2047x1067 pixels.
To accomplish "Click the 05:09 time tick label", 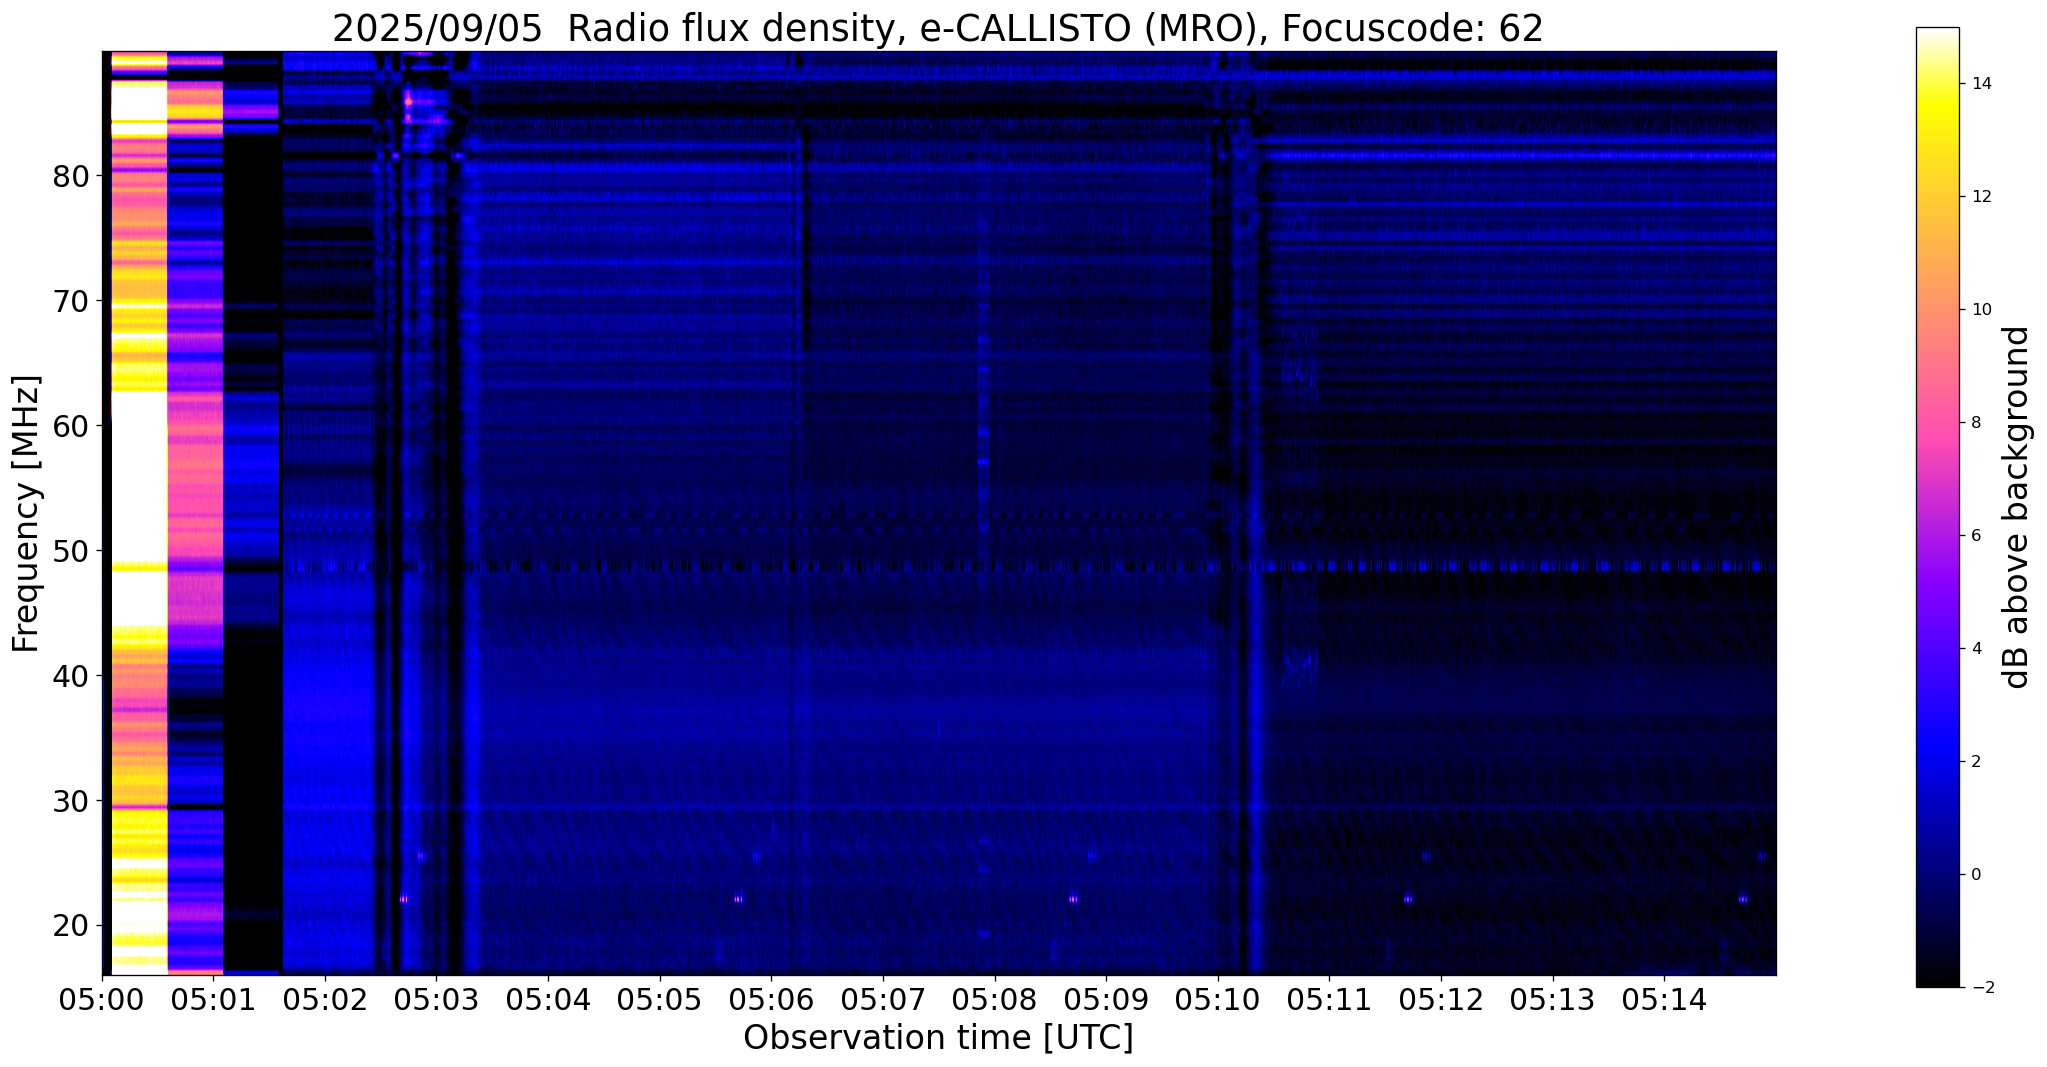I will tap(1106, 1000).
